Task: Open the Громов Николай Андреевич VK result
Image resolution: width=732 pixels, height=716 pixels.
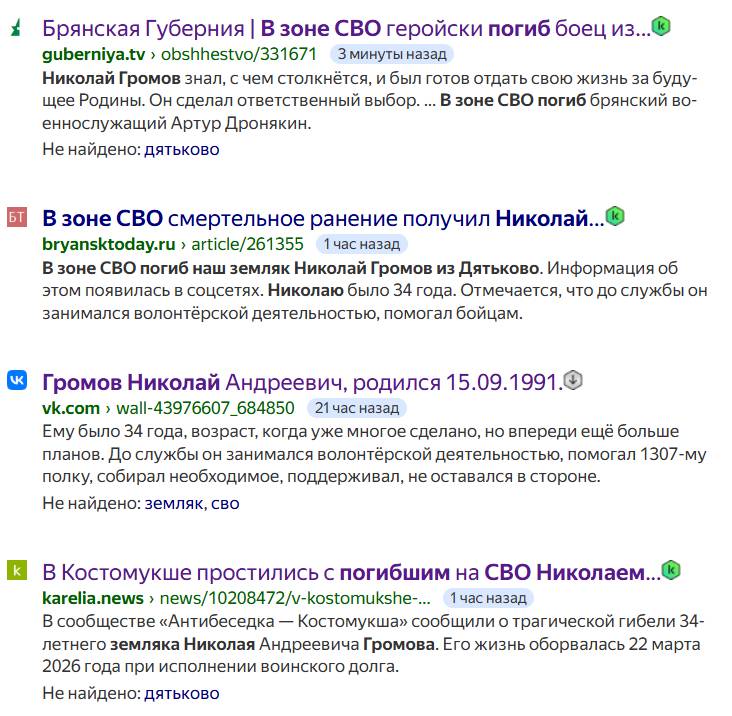Action: (301, 382)
